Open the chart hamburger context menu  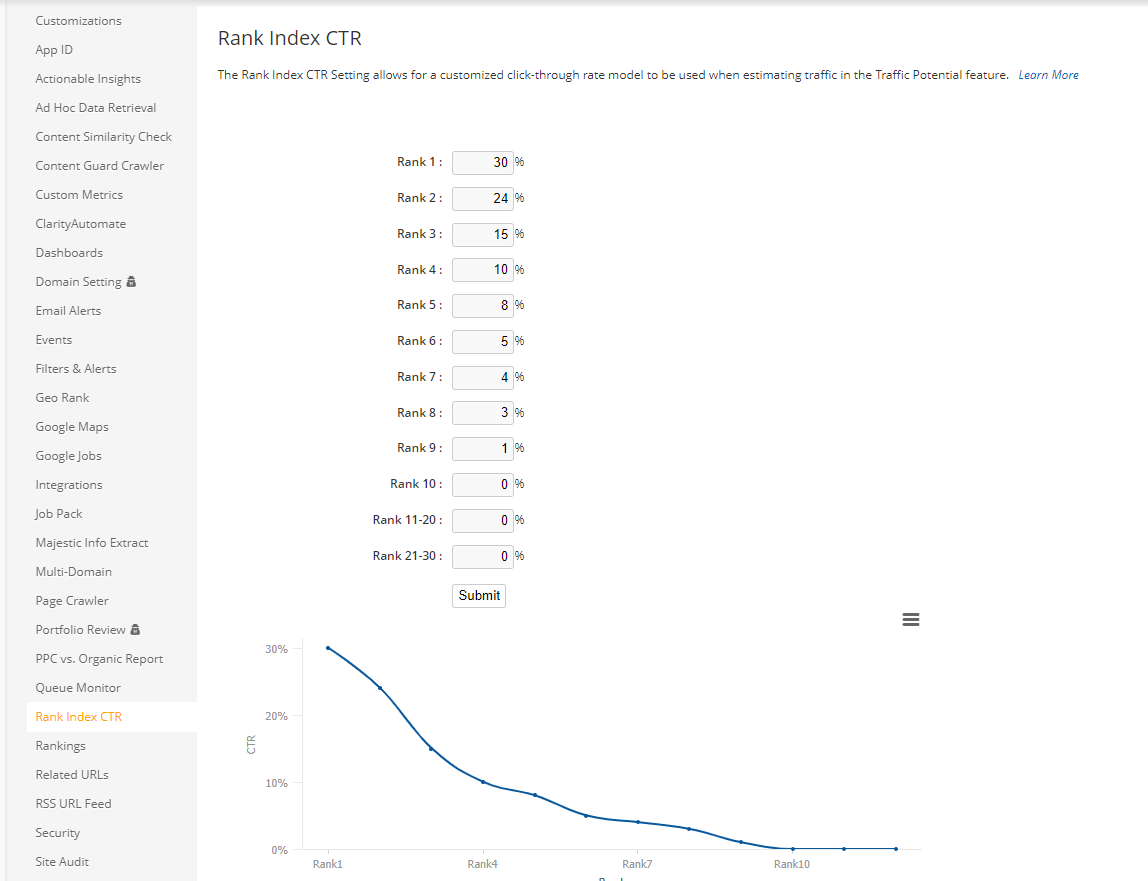(x=910, y=620)
